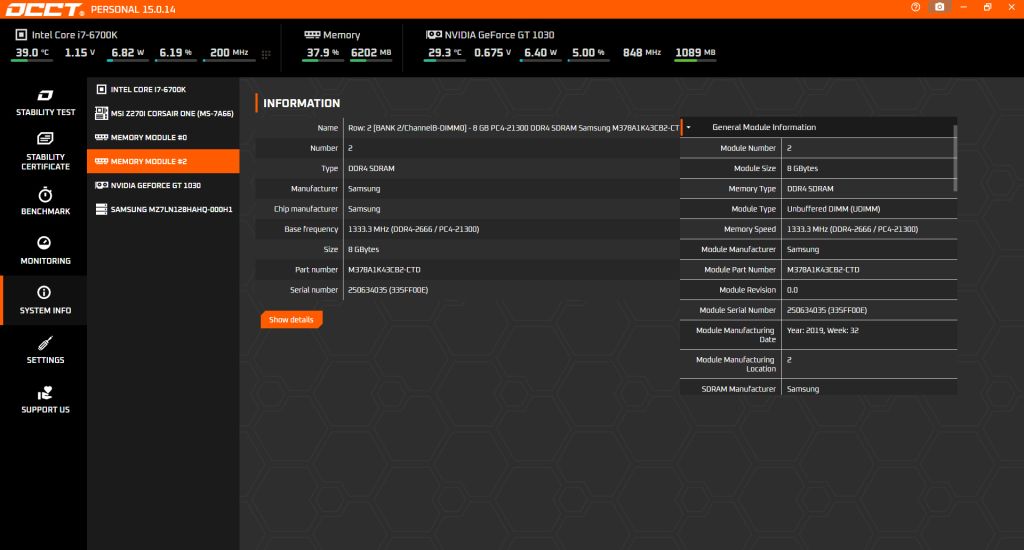The width and height of the screenshot is (1024, 550).
Task: Open Settings tools icon
Action: 44,343
